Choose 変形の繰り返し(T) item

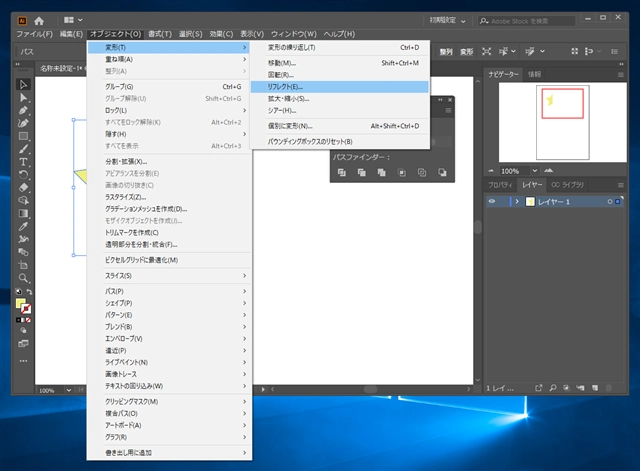click(340, 47)
